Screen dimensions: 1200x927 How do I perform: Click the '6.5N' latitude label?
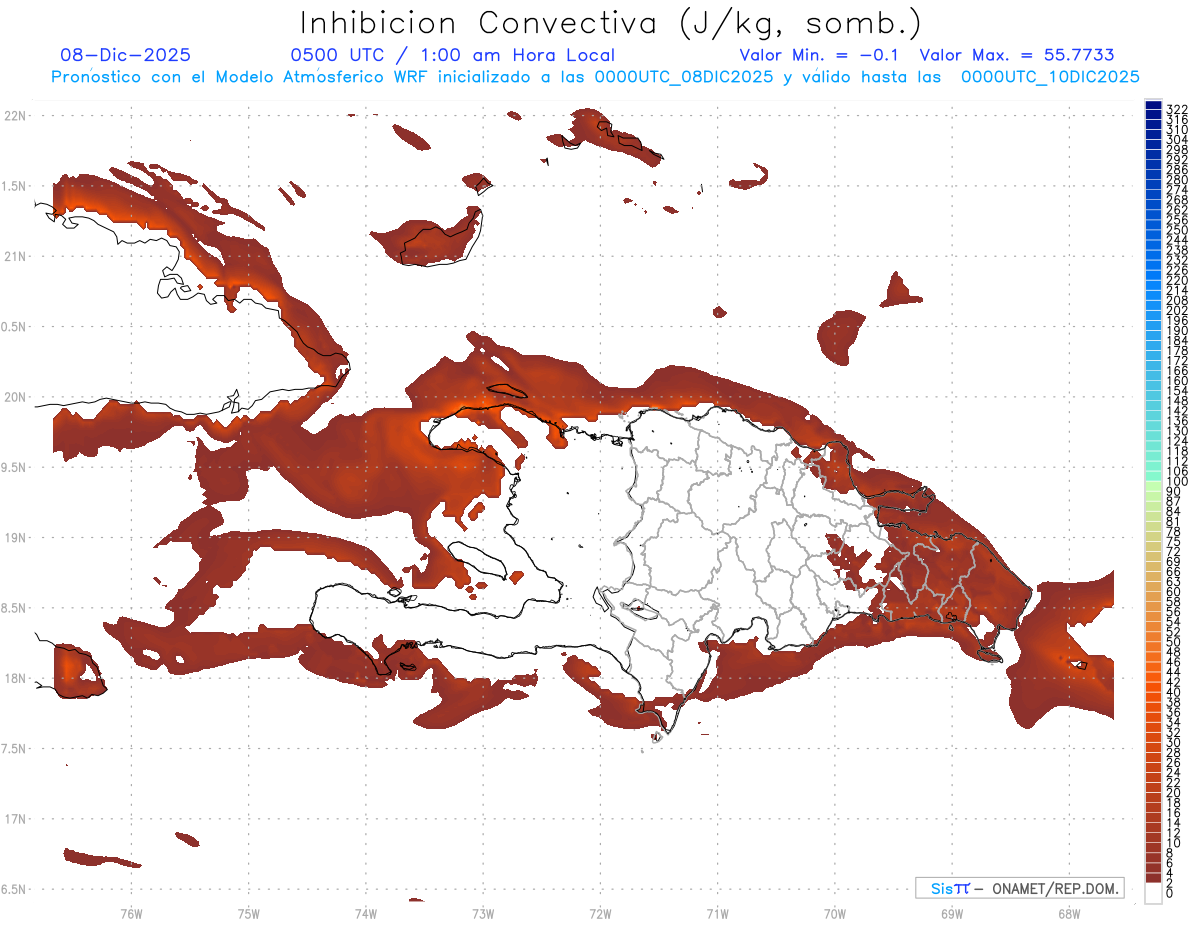coord(14,889)
